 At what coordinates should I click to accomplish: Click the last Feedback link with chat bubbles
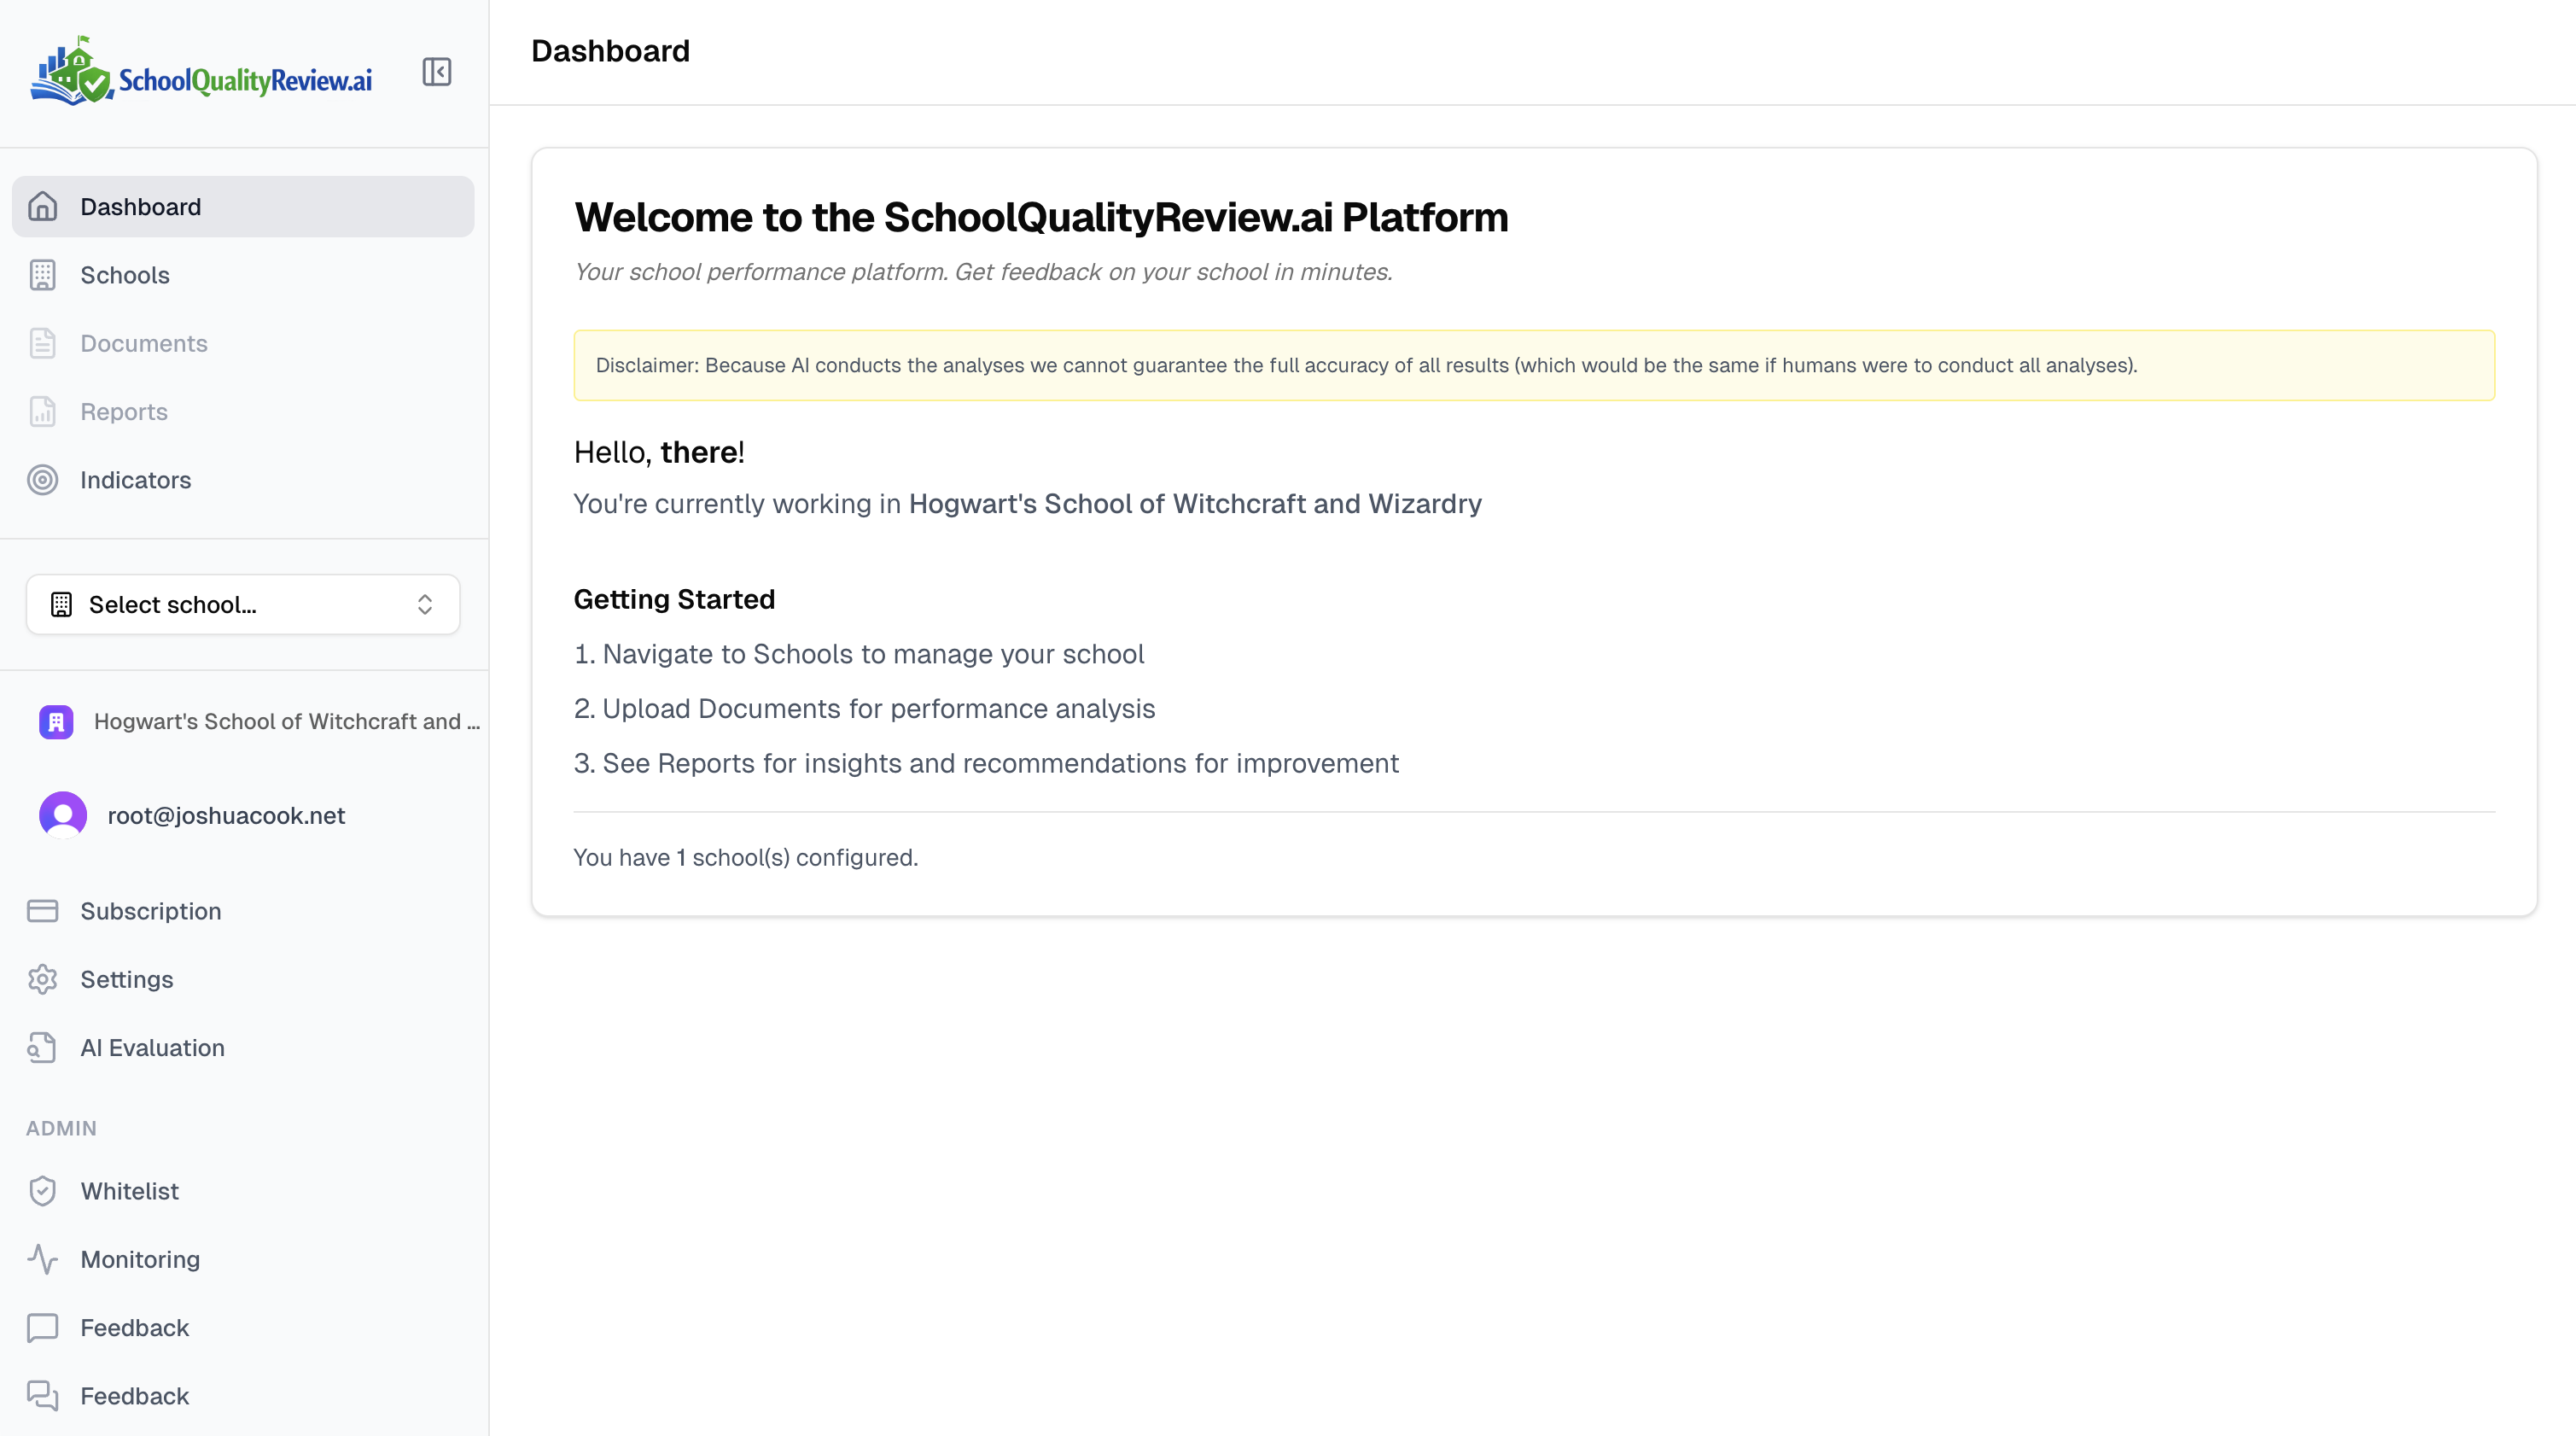pyautogui.click(x=134, y=1395)
